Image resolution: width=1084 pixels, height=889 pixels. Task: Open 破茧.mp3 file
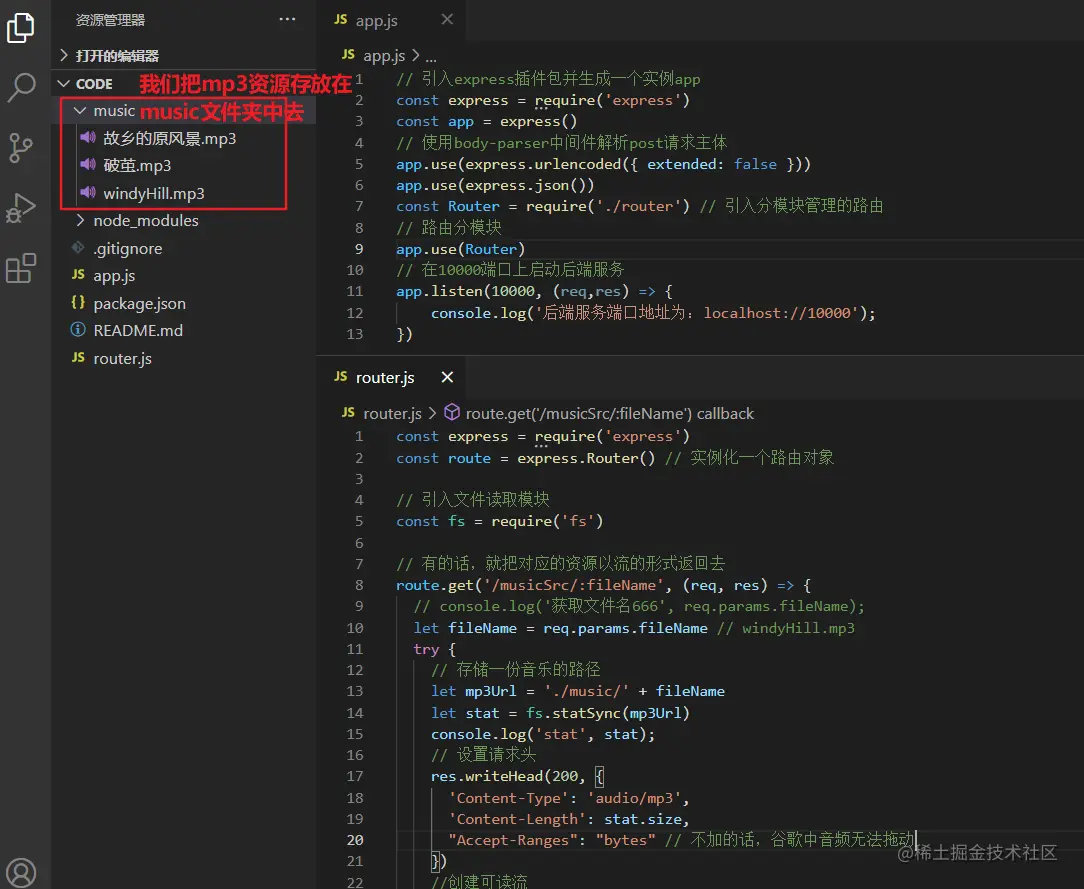click(x=137, y=166)
